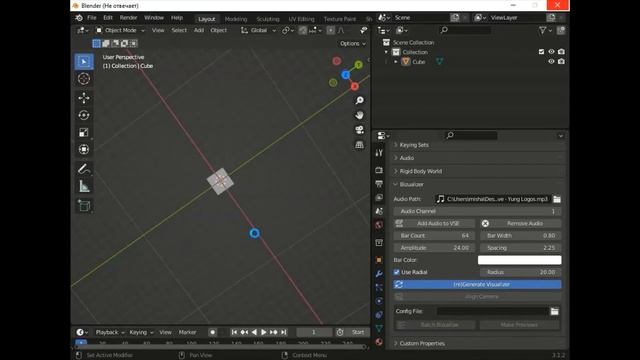Jump to timeline start button

tap(234, 332)
